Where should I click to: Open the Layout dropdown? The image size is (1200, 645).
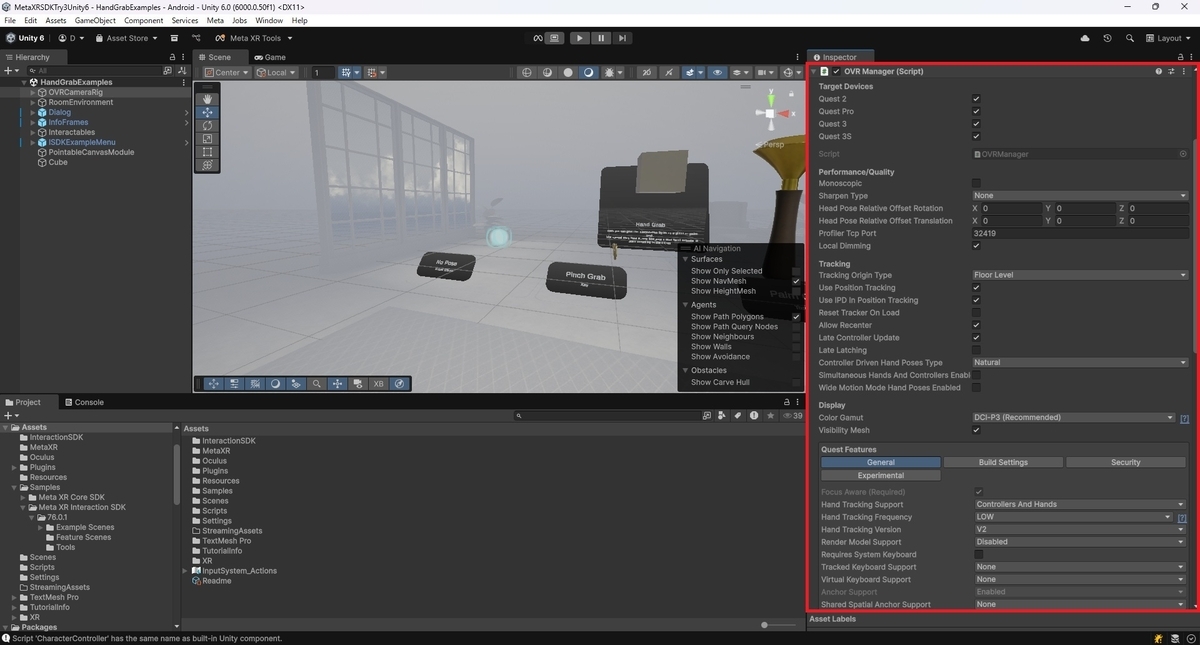coord(1168,38)
